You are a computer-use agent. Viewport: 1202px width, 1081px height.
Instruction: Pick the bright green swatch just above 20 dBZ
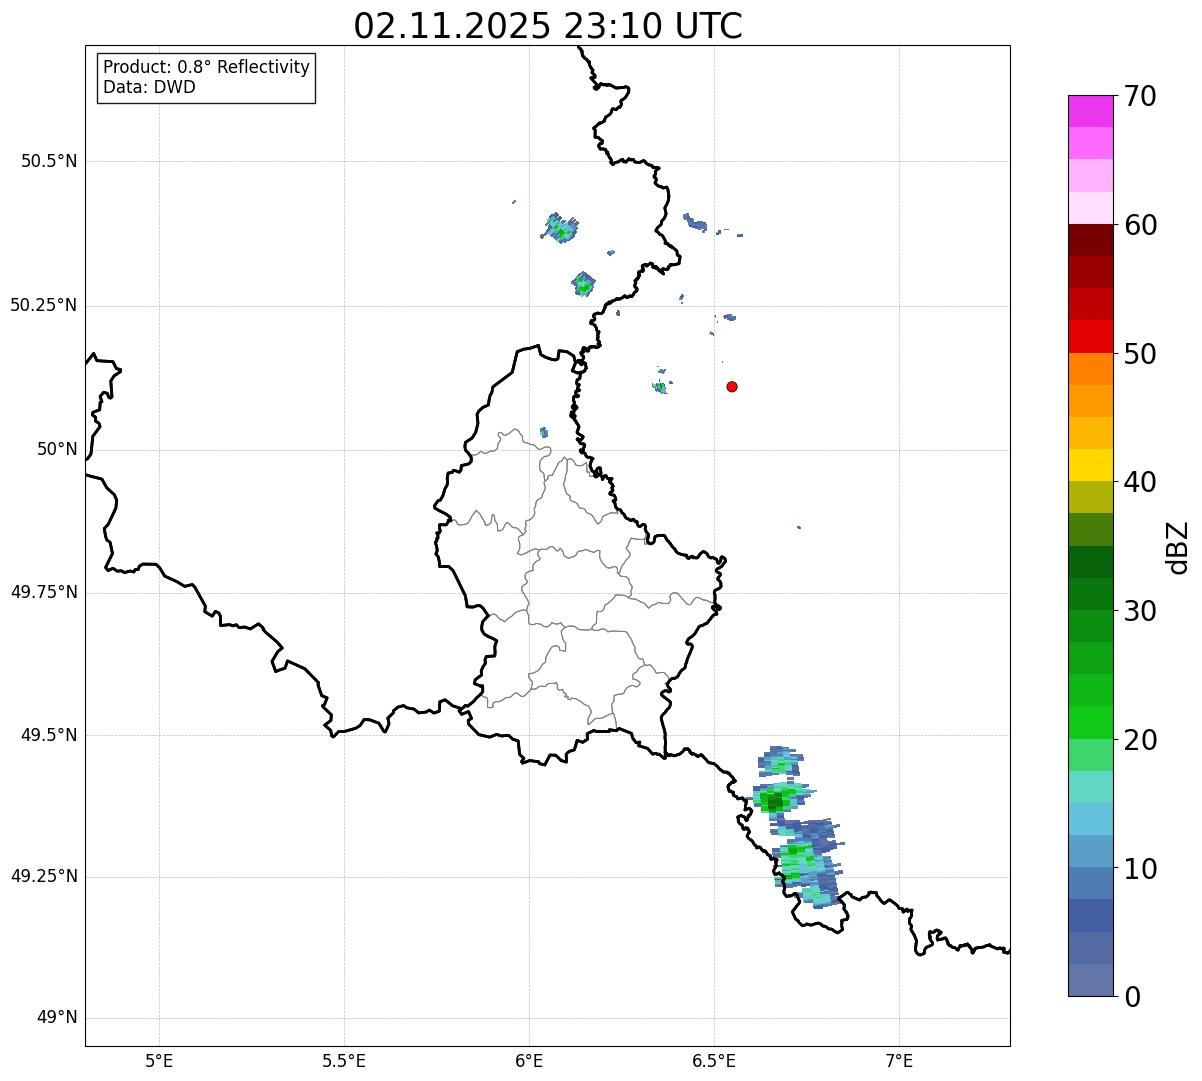click(1090, 723)
